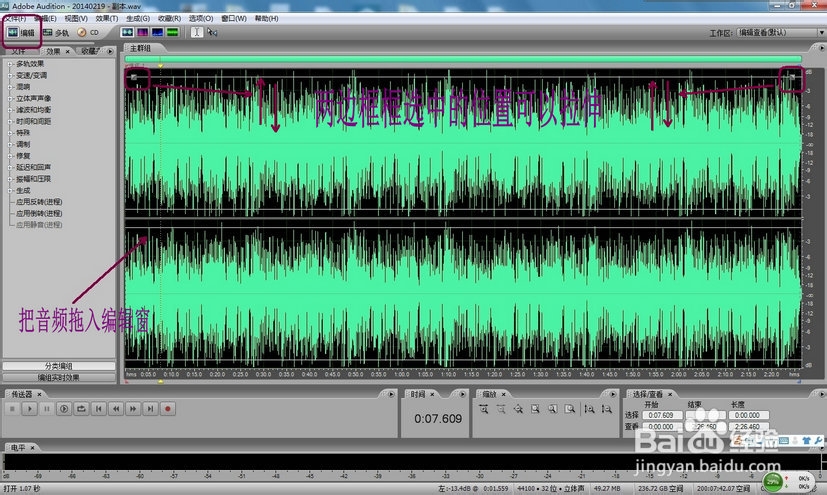Screen dimensions: 827x495
Task: Click fifth zoom icon in 缩放 panel
Action: [552, 409]
